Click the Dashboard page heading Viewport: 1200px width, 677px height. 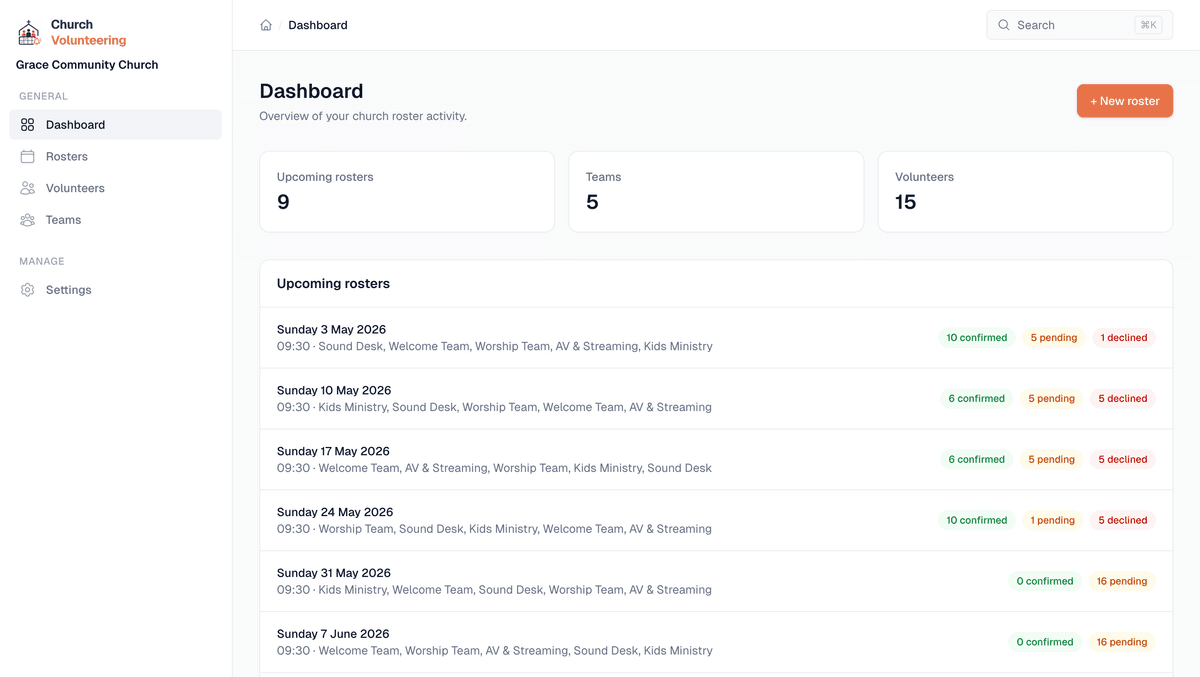coord(311,91)
